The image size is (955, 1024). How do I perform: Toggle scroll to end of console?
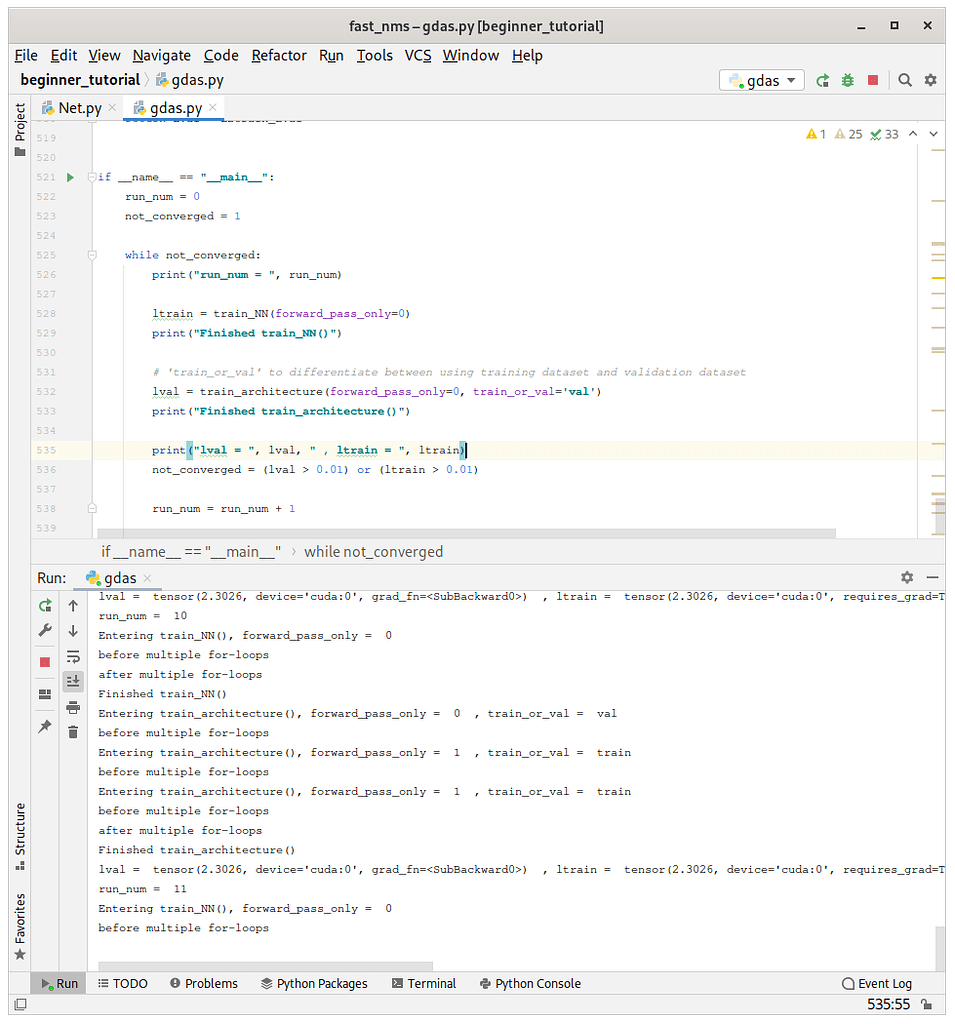click(73, 682)
